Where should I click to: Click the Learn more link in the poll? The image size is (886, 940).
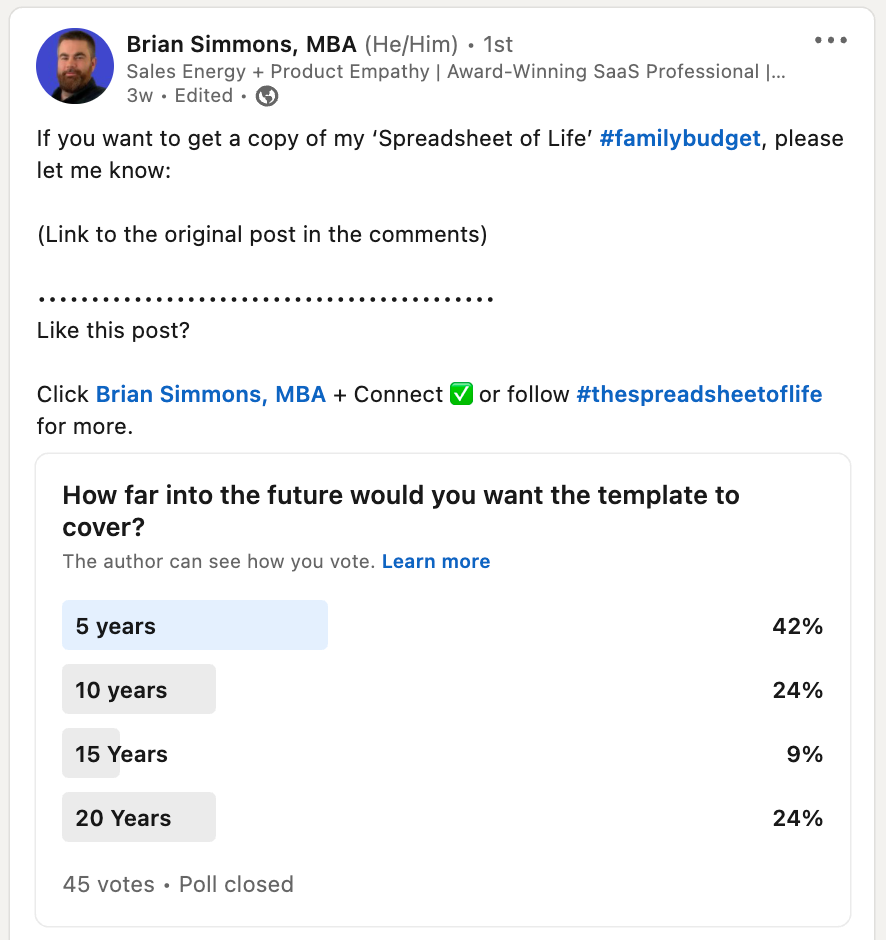436,561
